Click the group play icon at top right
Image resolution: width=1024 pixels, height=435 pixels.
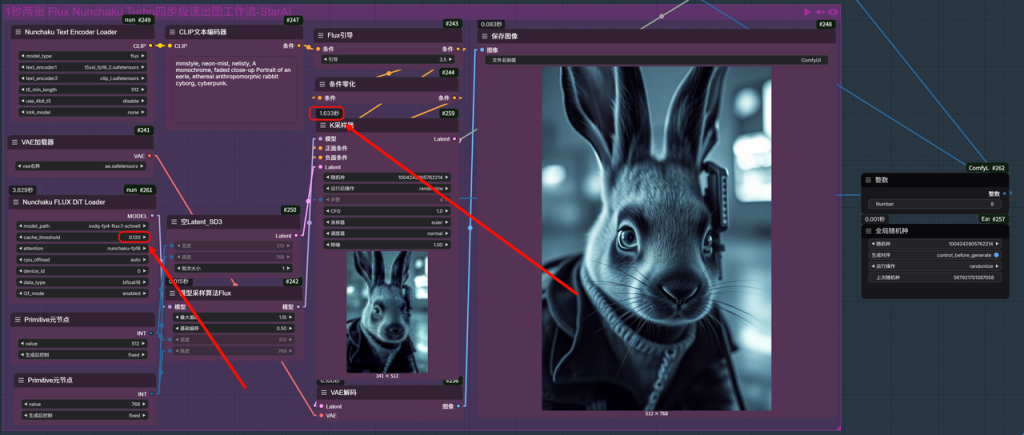tap(808, 11)
